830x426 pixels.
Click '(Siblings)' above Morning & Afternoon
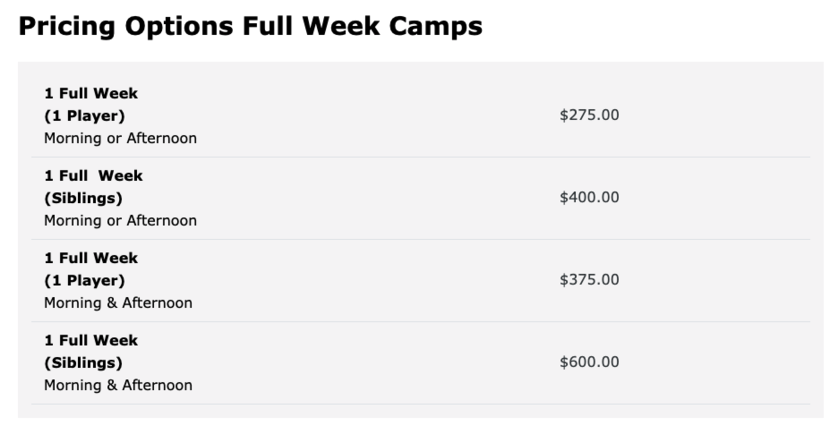pos(84,363)
